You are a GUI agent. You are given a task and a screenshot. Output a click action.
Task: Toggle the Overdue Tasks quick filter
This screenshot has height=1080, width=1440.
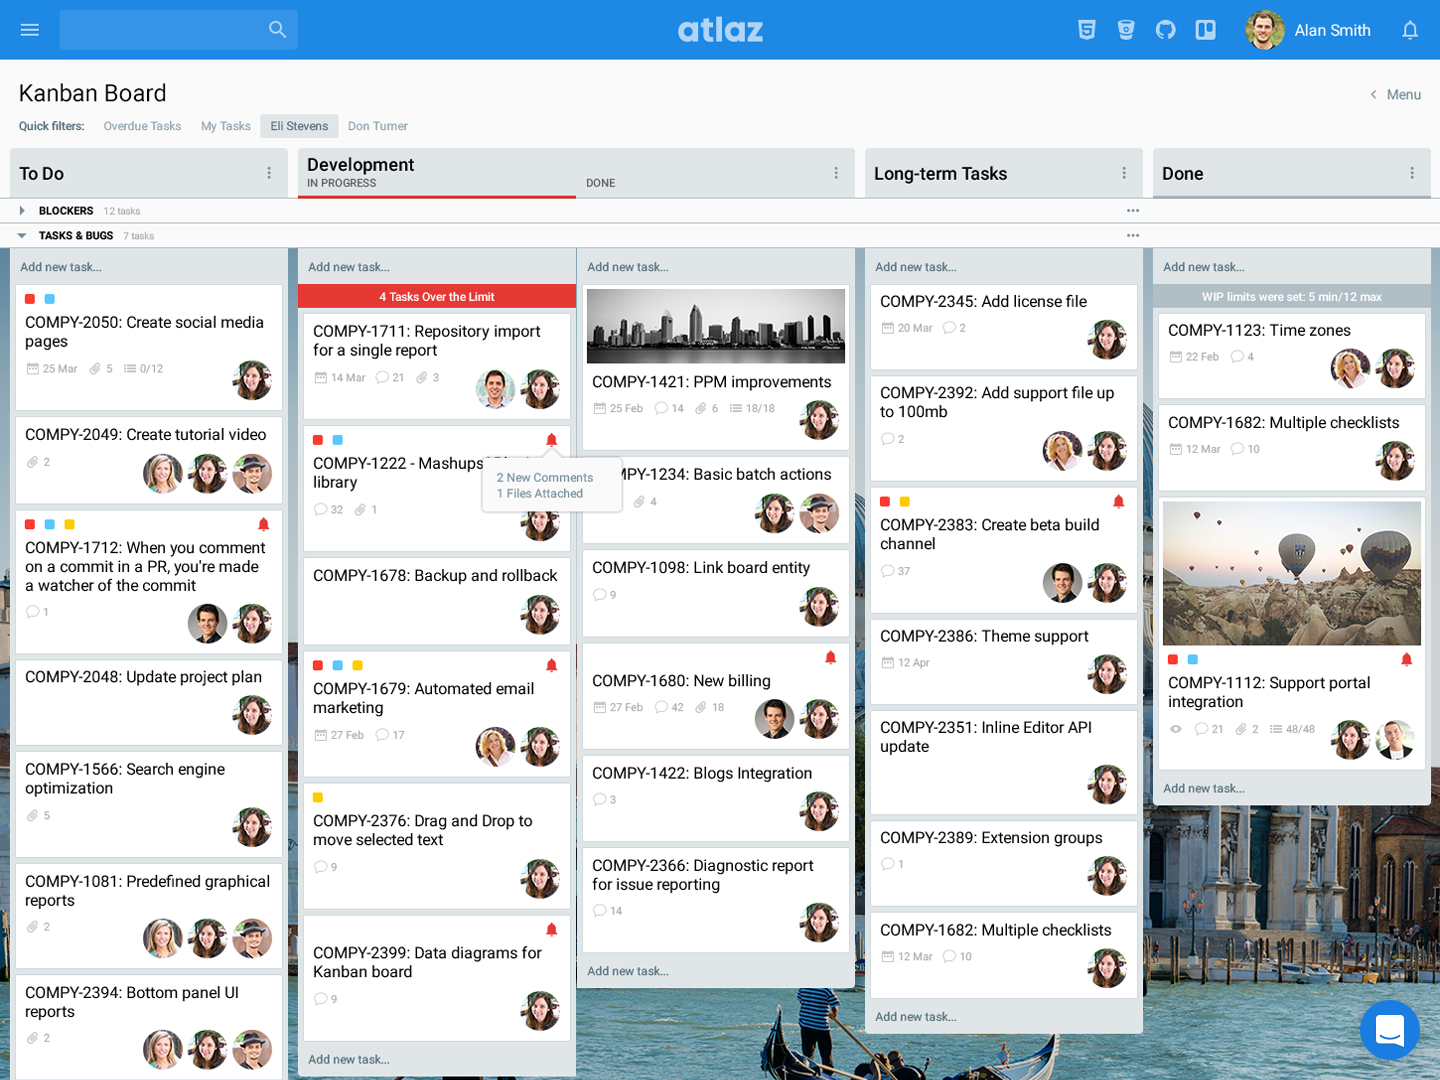coord(142,126)
